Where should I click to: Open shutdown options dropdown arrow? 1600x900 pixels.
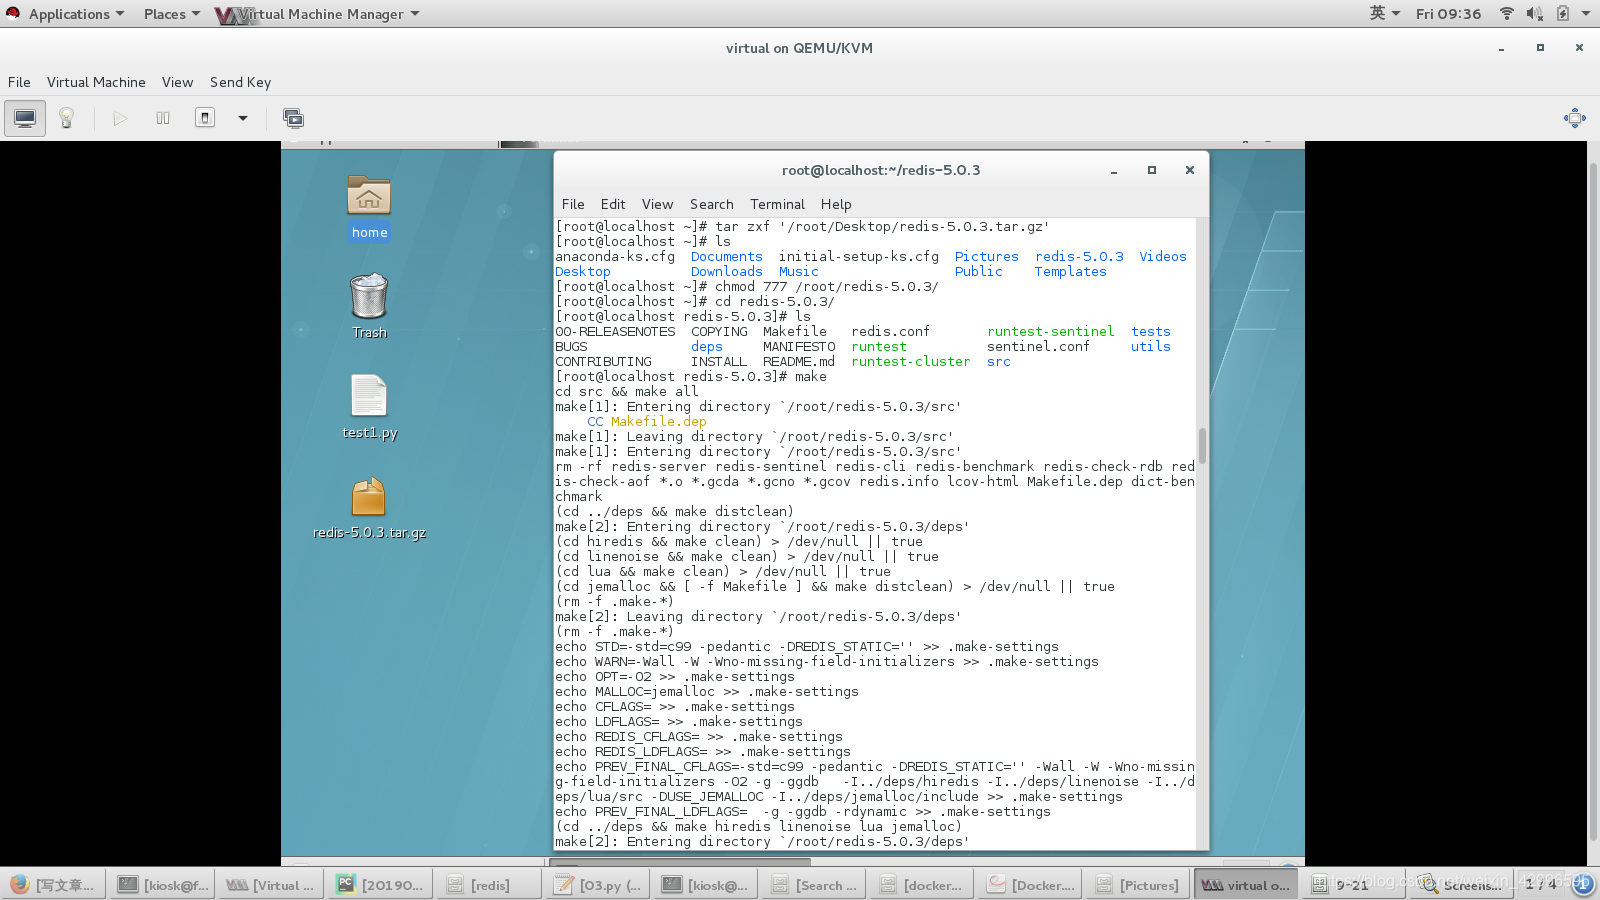click(242, 118)
